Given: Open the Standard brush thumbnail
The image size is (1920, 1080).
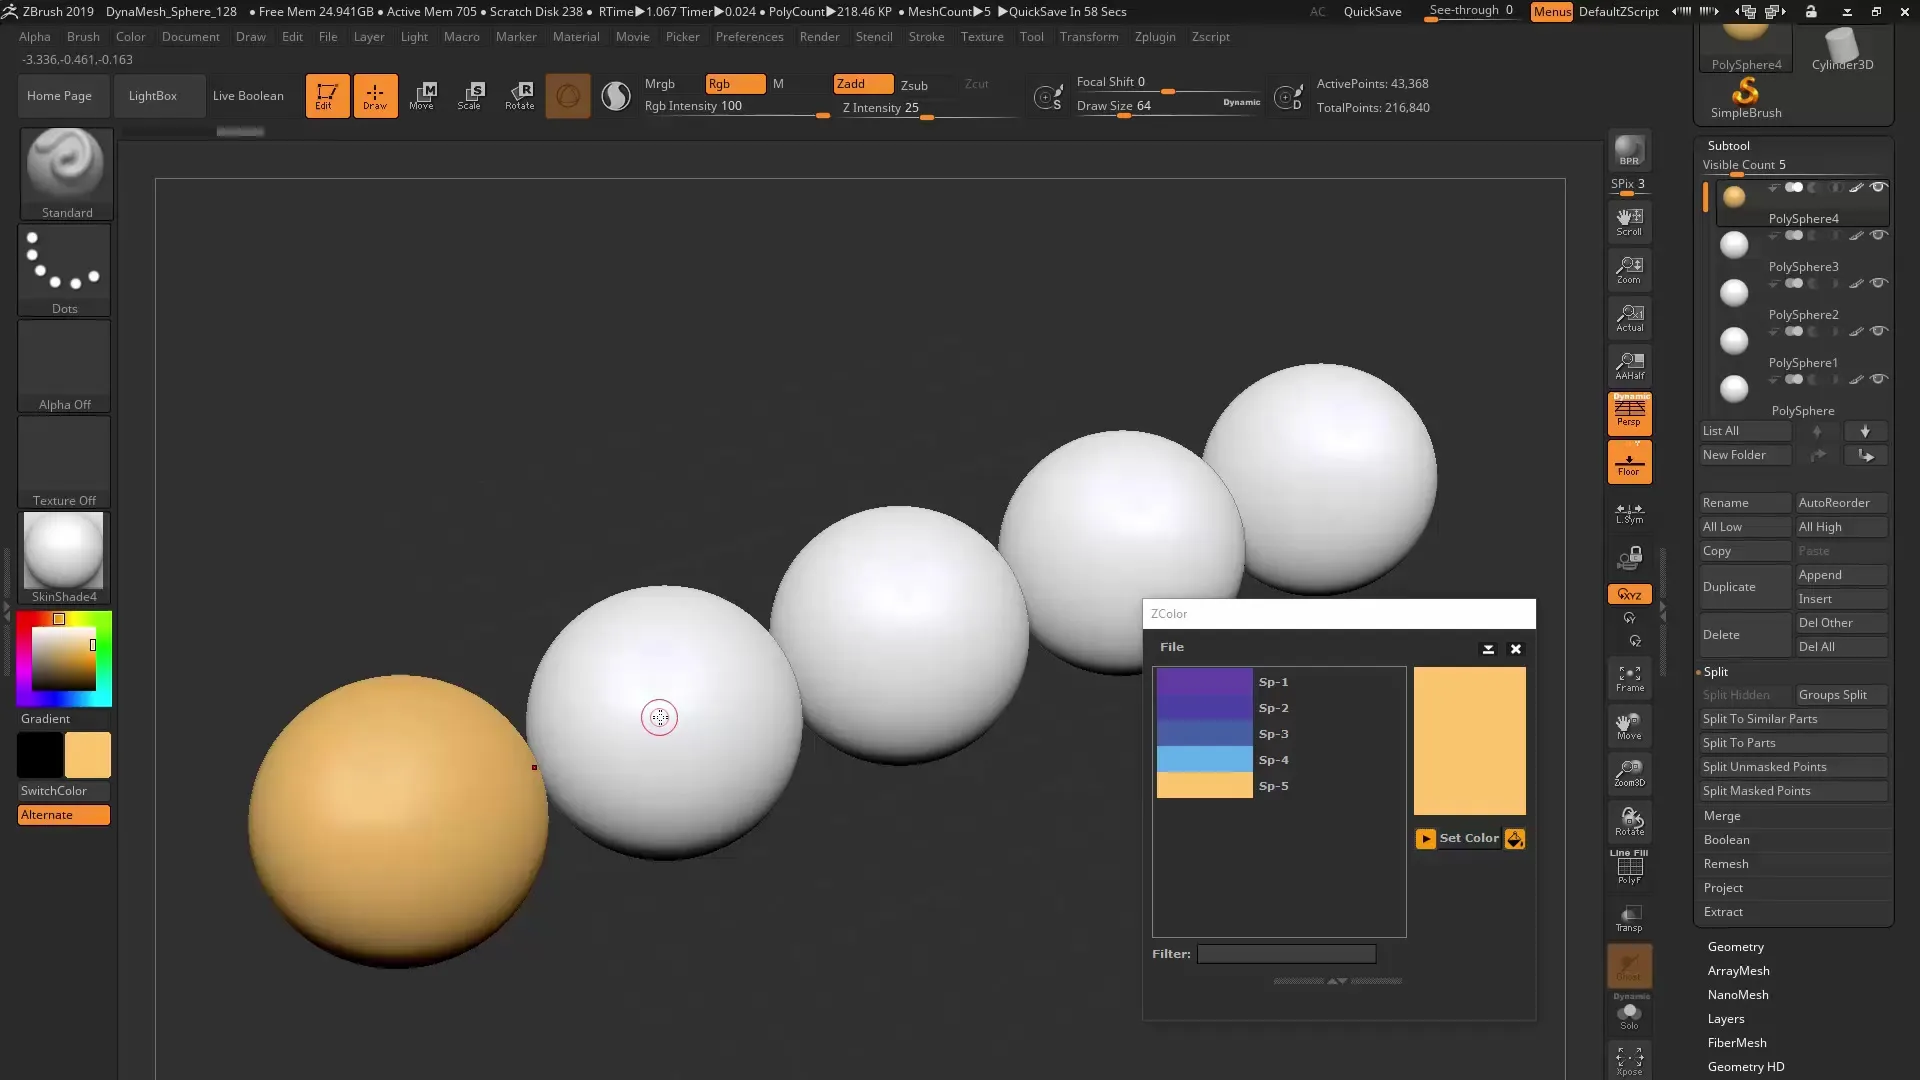Looking at the screenshot, I should click(66, 173).
